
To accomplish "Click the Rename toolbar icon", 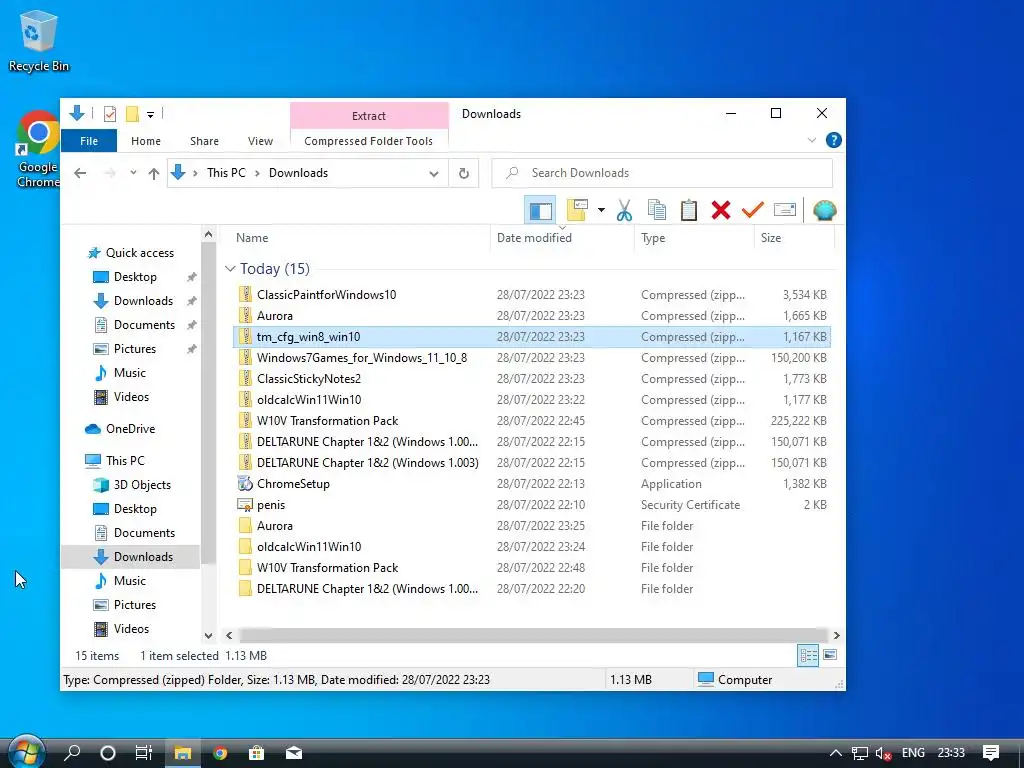I will (784, 210).
